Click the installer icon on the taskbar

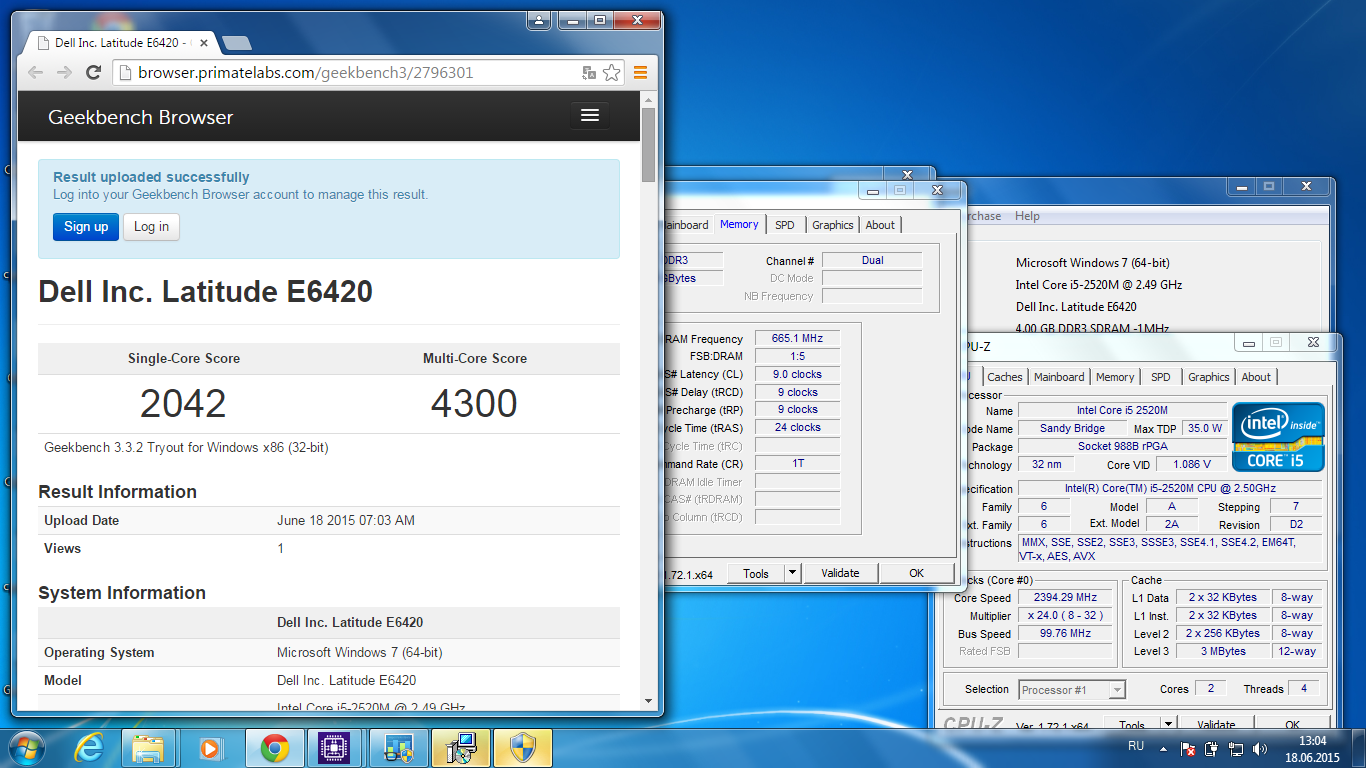460,747
